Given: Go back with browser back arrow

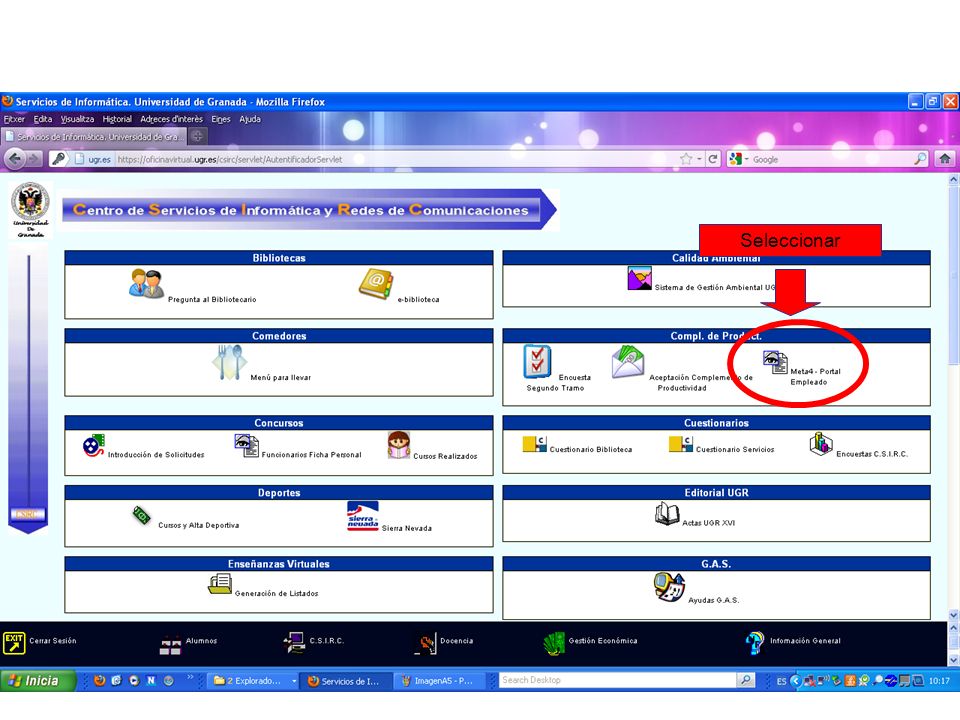Looking at the screenshot, I should click(15, 159).
